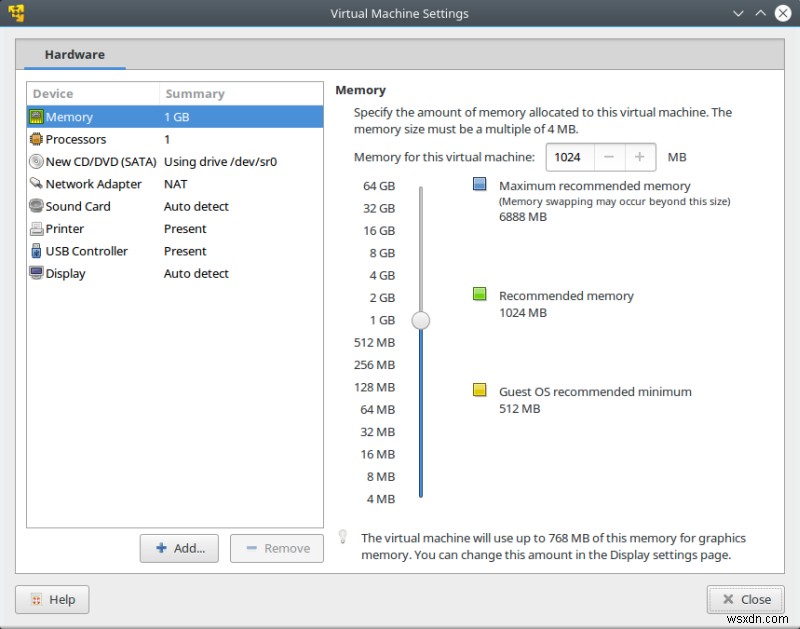
Task: Select the Processors row
Action: tap(120, 139)
